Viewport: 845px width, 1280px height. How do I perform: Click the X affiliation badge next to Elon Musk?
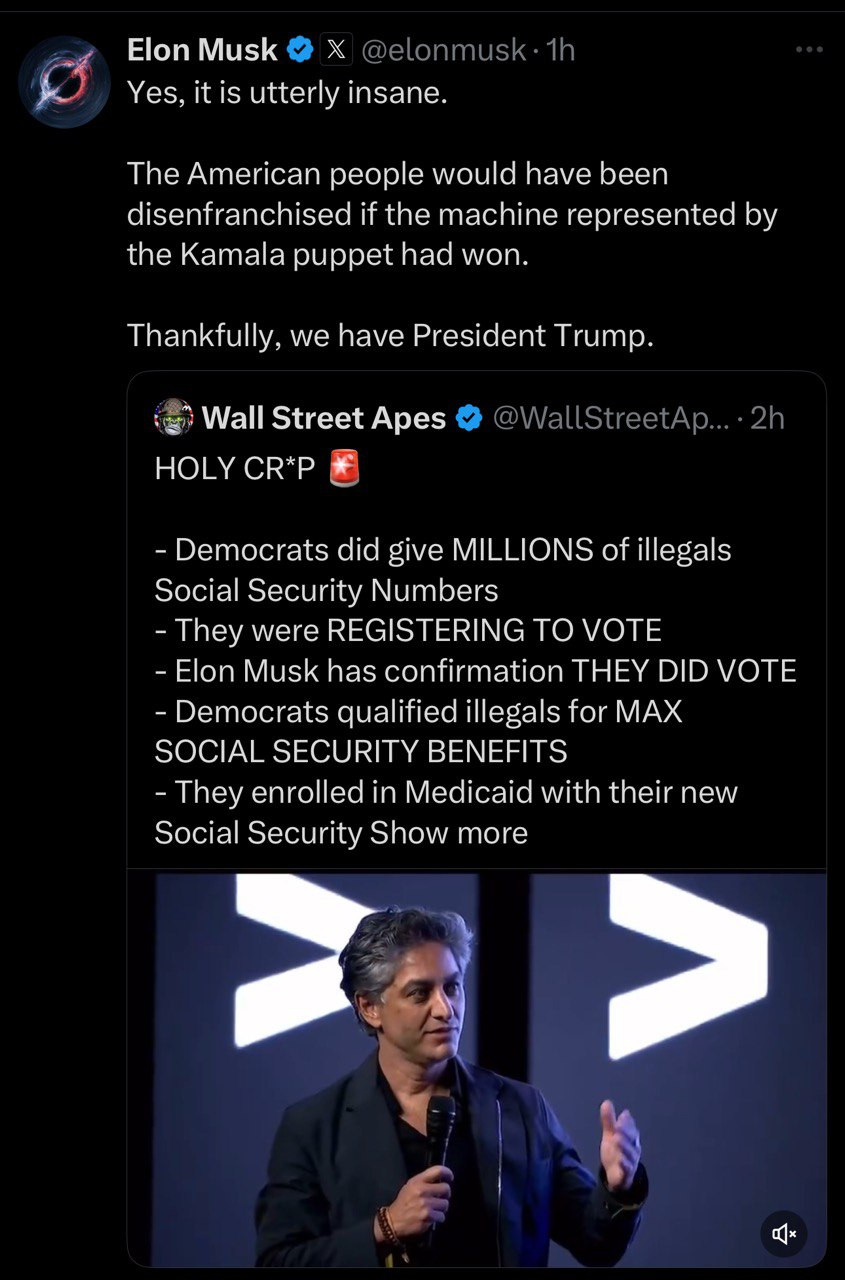[x=335, y=49]
